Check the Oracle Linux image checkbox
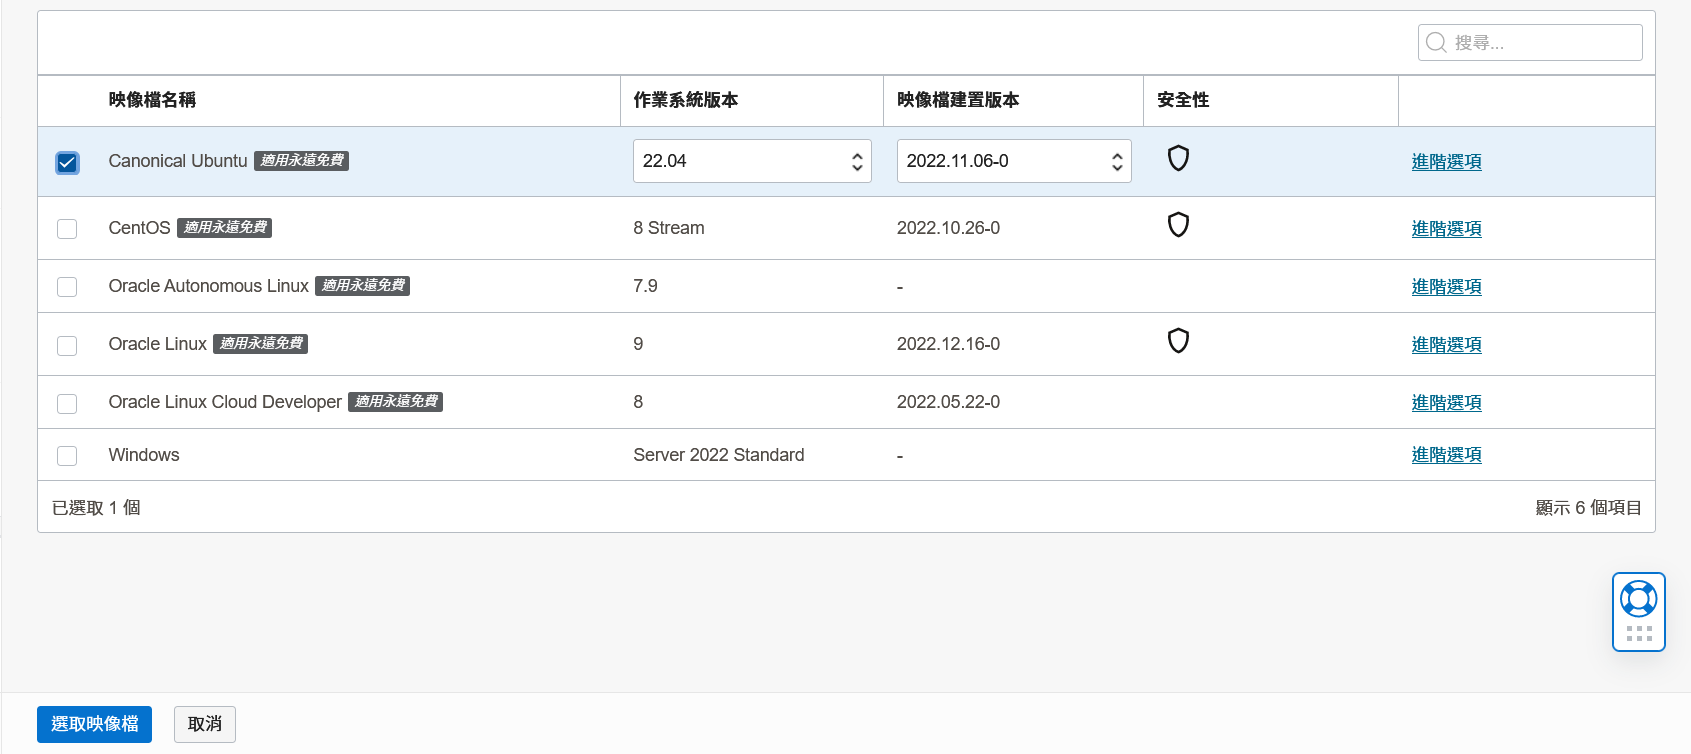The height and width of the screenshot is (754, 1691). click(67, 345)
